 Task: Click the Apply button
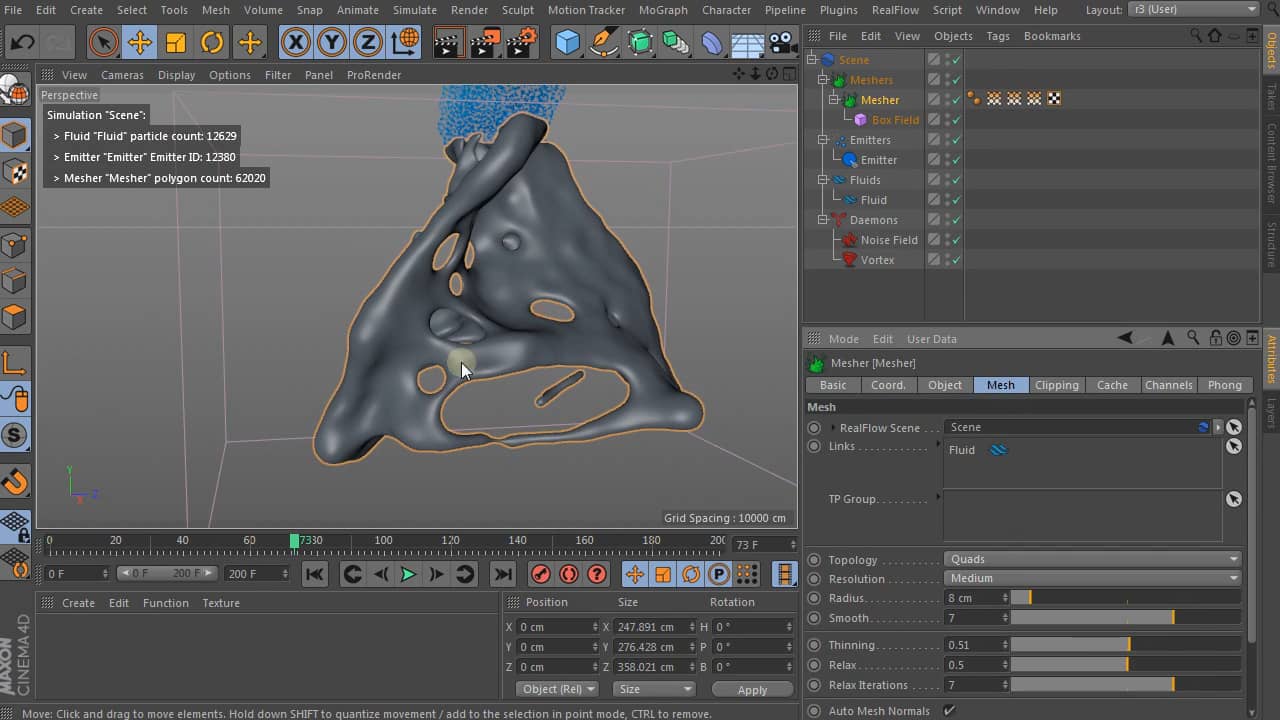[x=752, y=689]
